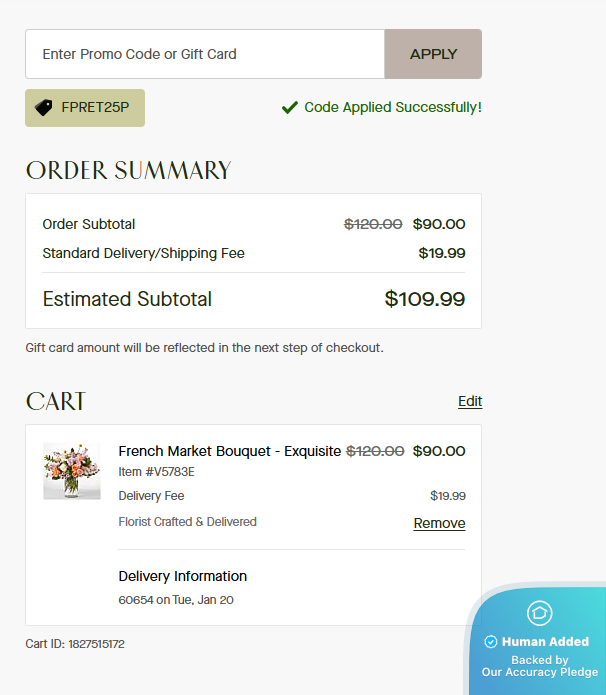Screen dimensions: 606x695
Task: Click the FPRET25P promo code chip
Action: [x=85, y=108]
